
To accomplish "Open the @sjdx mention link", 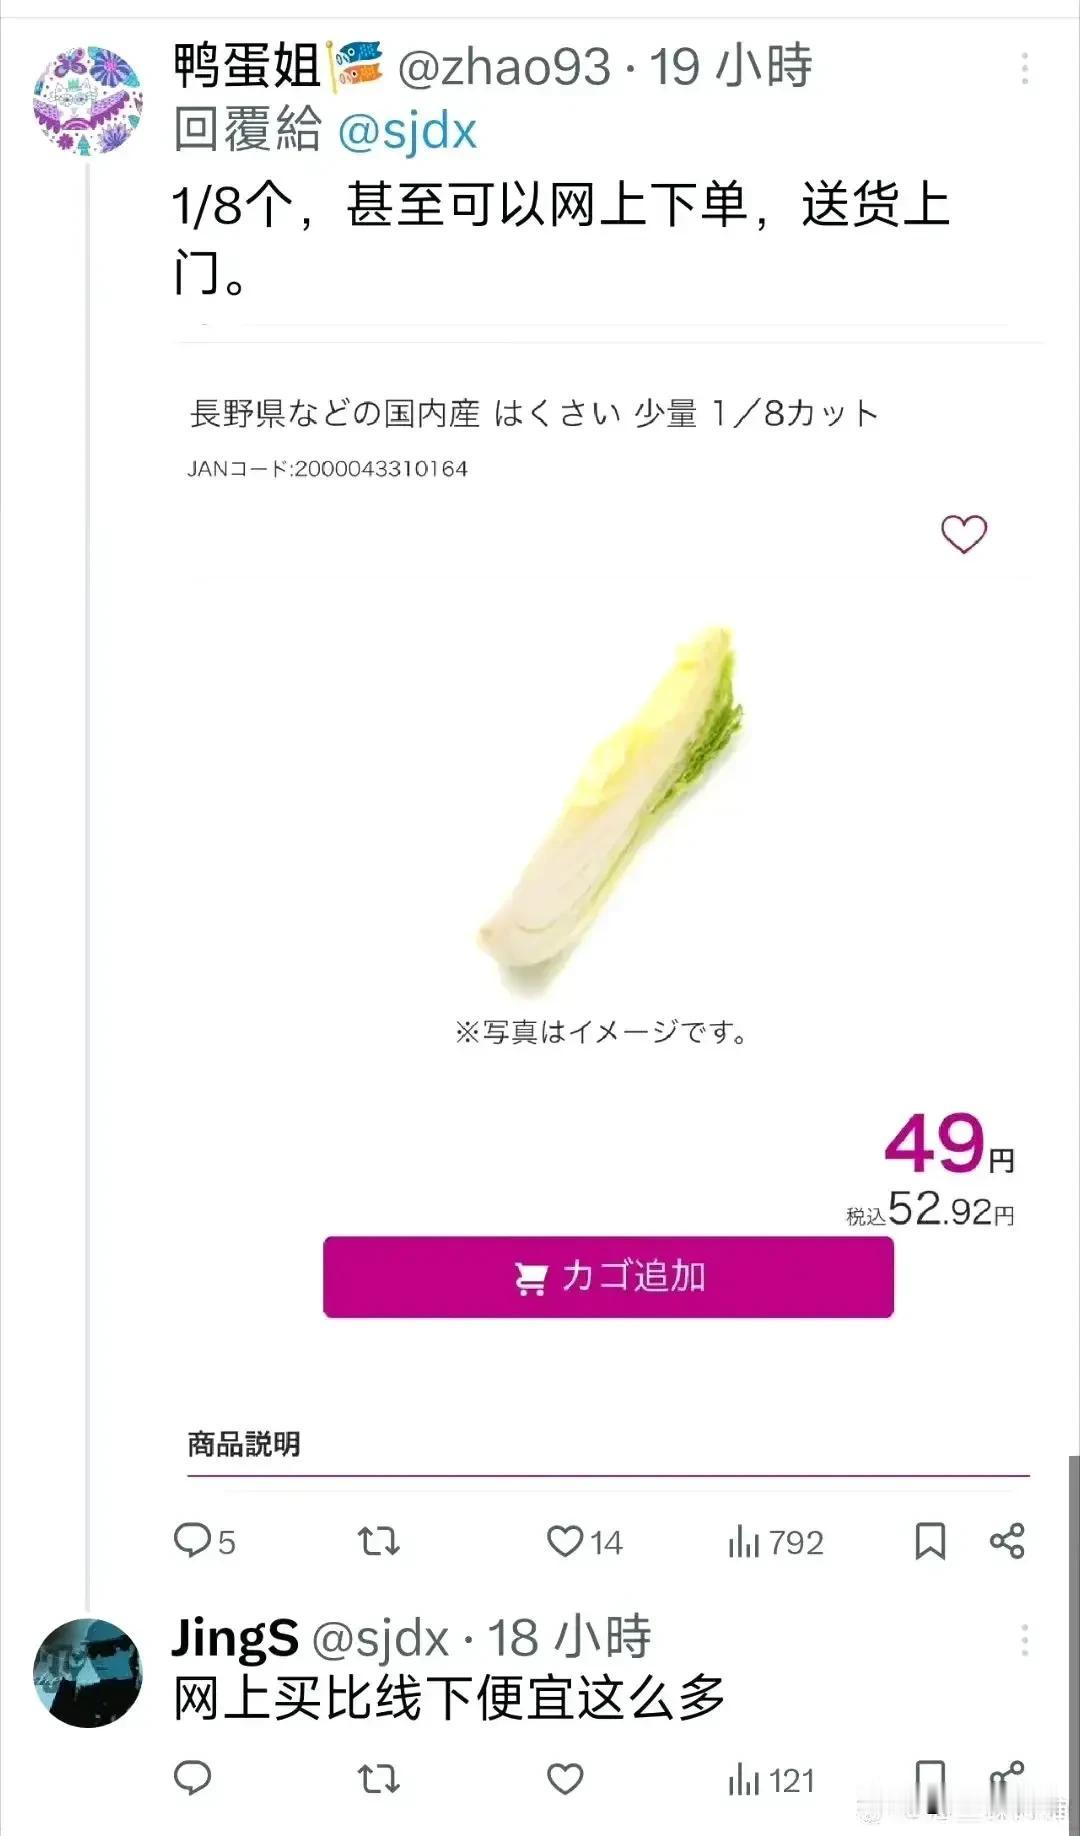I will [407, 131].
